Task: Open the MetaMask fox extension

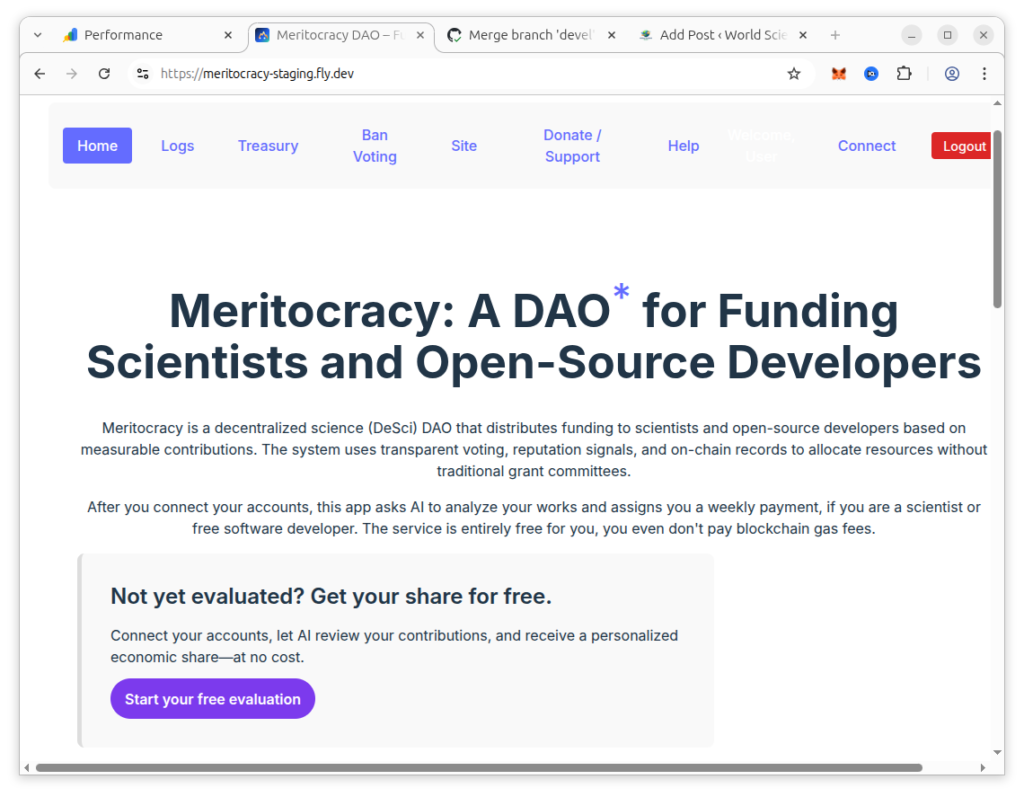Action: tap(839, 74)
